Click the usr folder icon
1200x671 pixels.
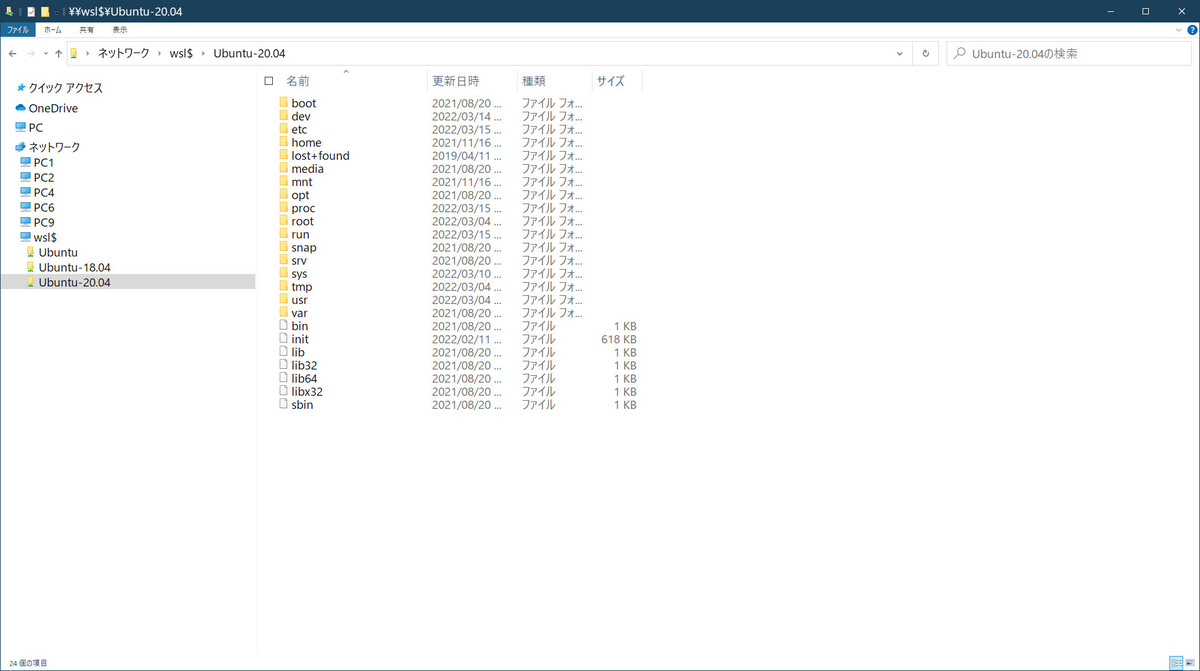(284, 300)
